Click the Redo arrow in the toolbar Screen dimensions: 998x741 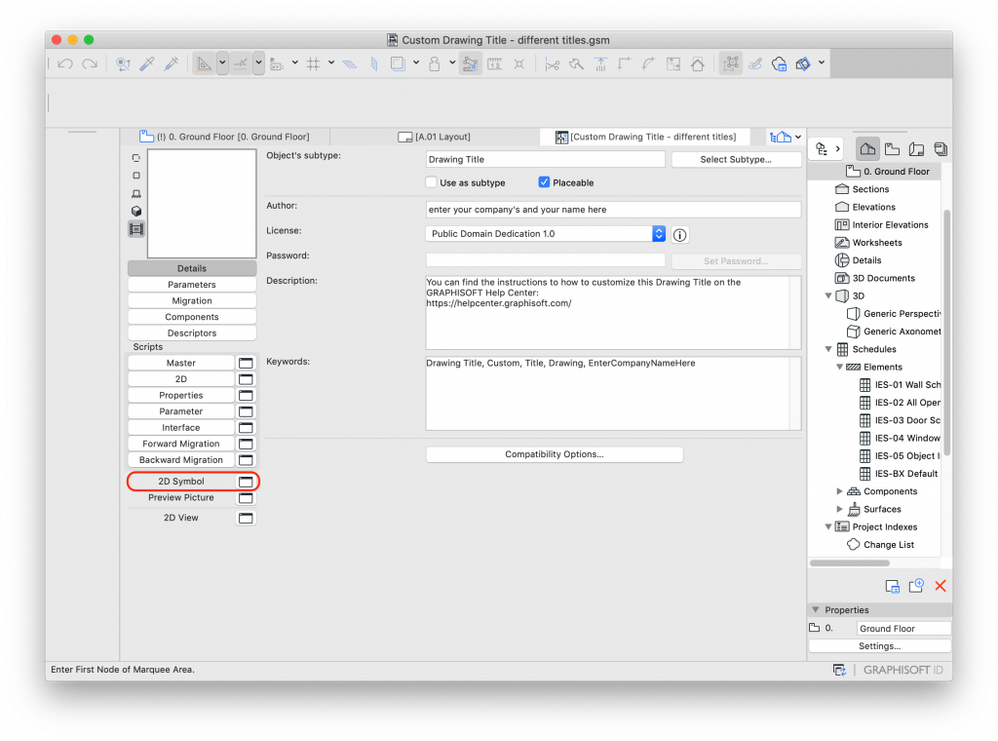pyautogui.click(x=90, y=64)
